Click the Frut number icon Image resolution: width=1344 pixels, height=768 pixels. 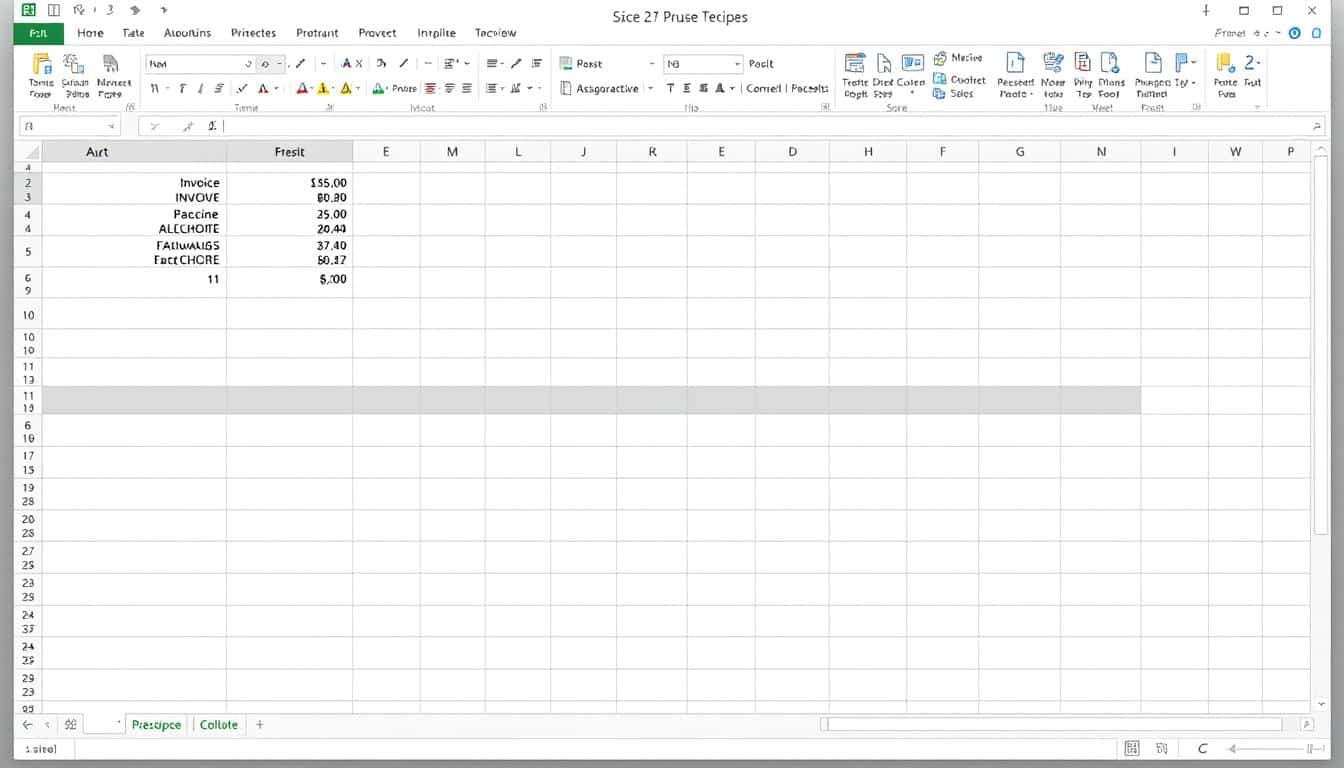pyautogui.click(x=1251, y=64)
